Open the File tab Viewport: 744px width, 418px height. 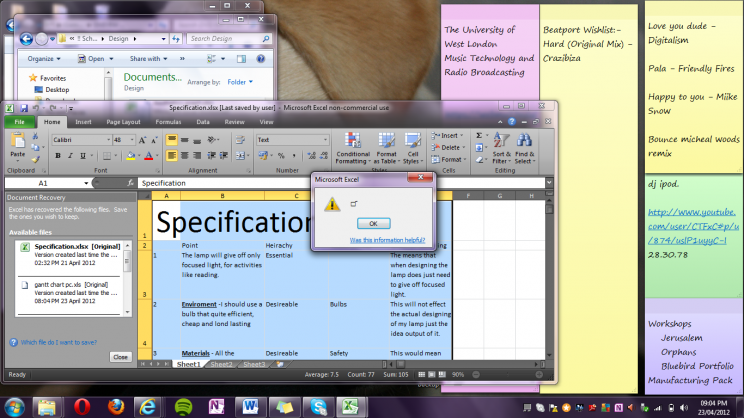pyautogui.click(x=19, y=122)
